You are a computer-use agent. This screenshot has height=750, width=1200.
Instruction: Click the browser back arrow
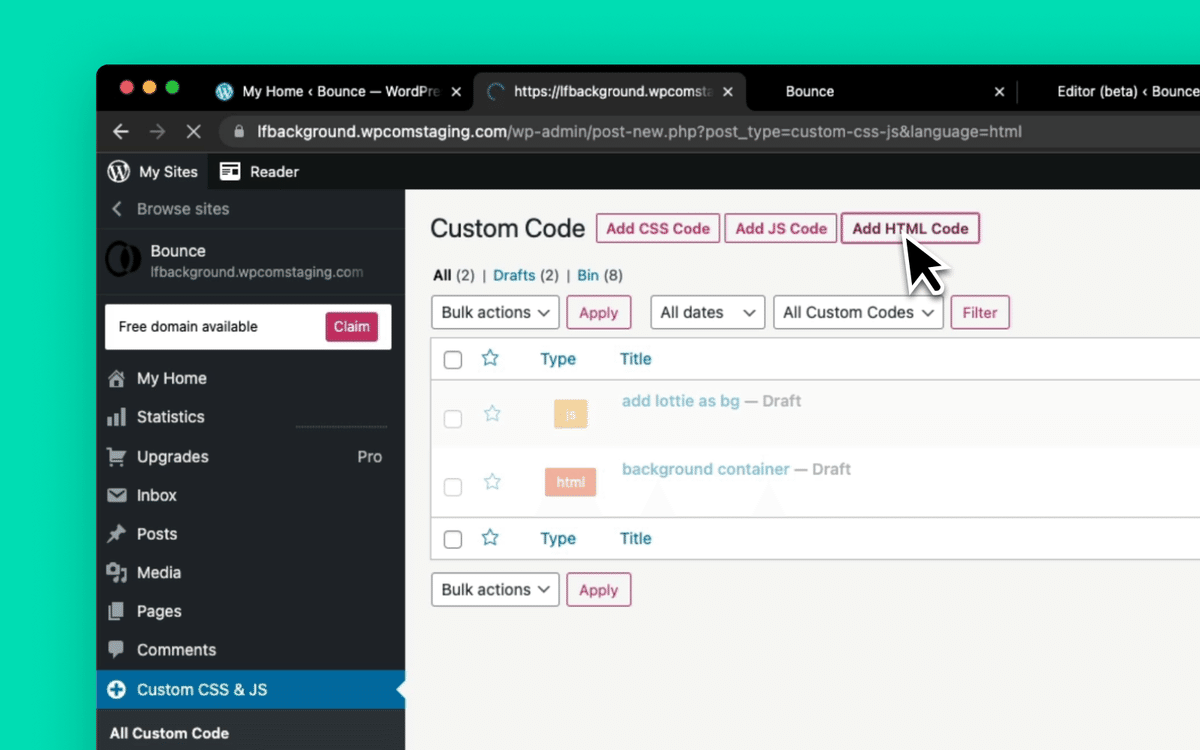(121, 131)
